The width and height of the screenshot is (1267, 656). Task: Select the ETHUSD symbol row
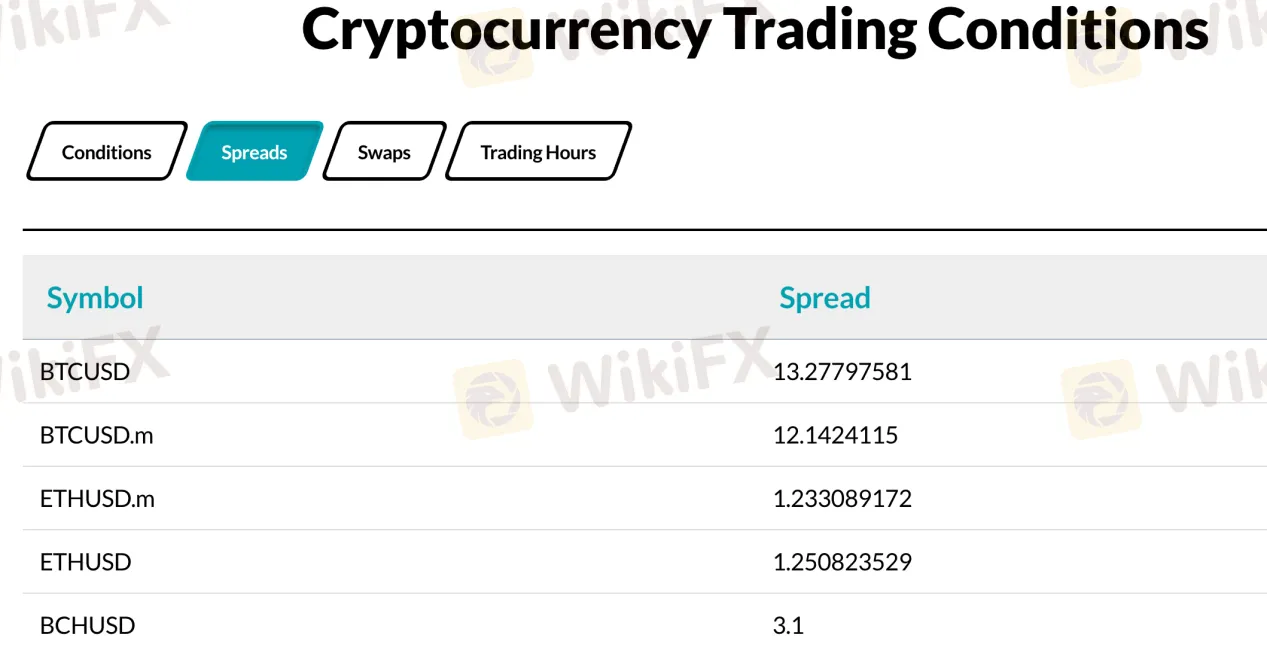pyautogui.click(x=645, y=562)
